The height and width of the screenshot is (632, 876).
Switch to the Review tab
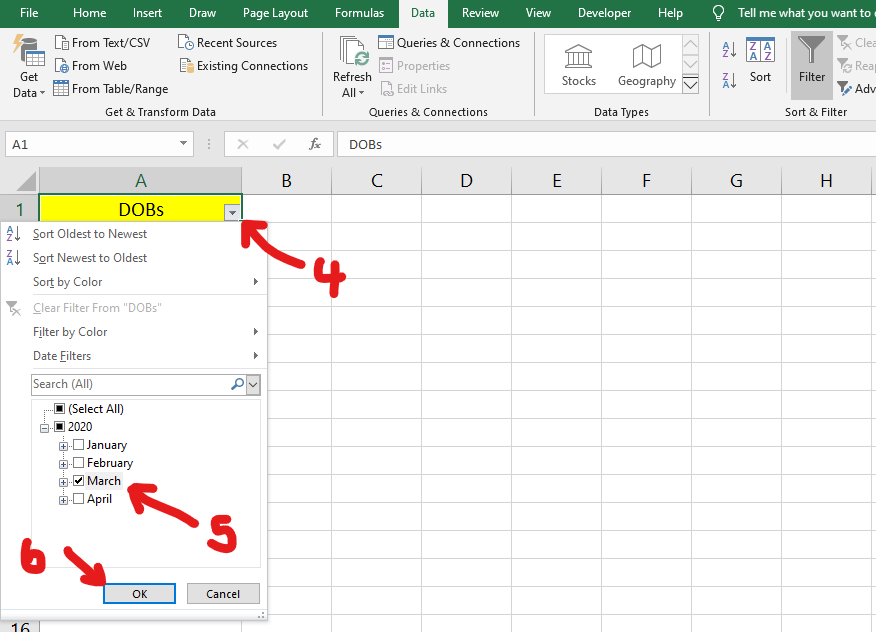(480, 13)
